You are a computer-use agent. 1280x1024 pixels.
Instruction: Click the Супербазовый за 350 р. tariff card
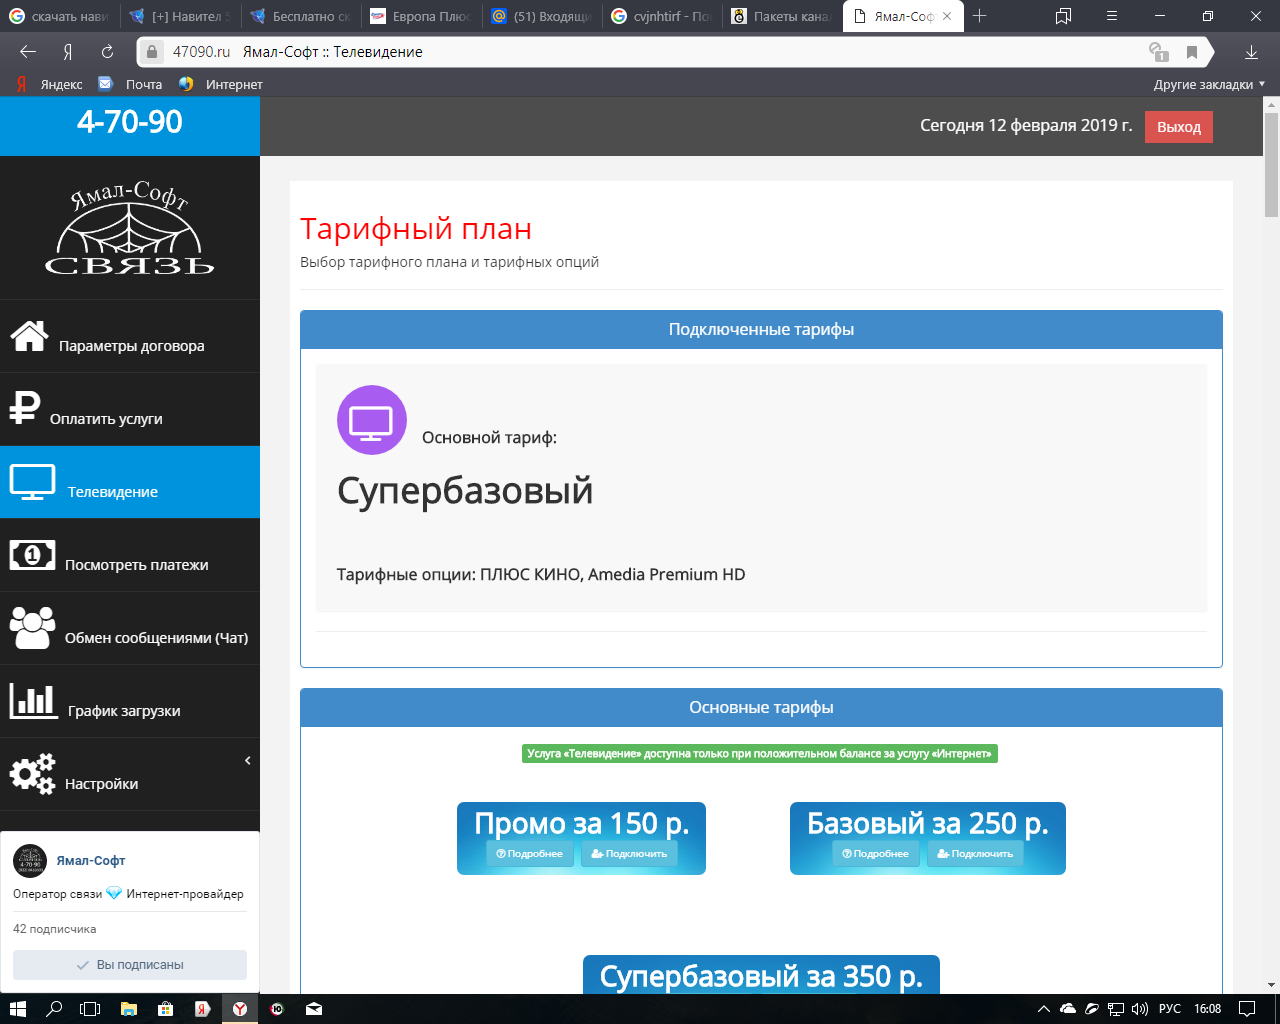click(x=761, y=975)
